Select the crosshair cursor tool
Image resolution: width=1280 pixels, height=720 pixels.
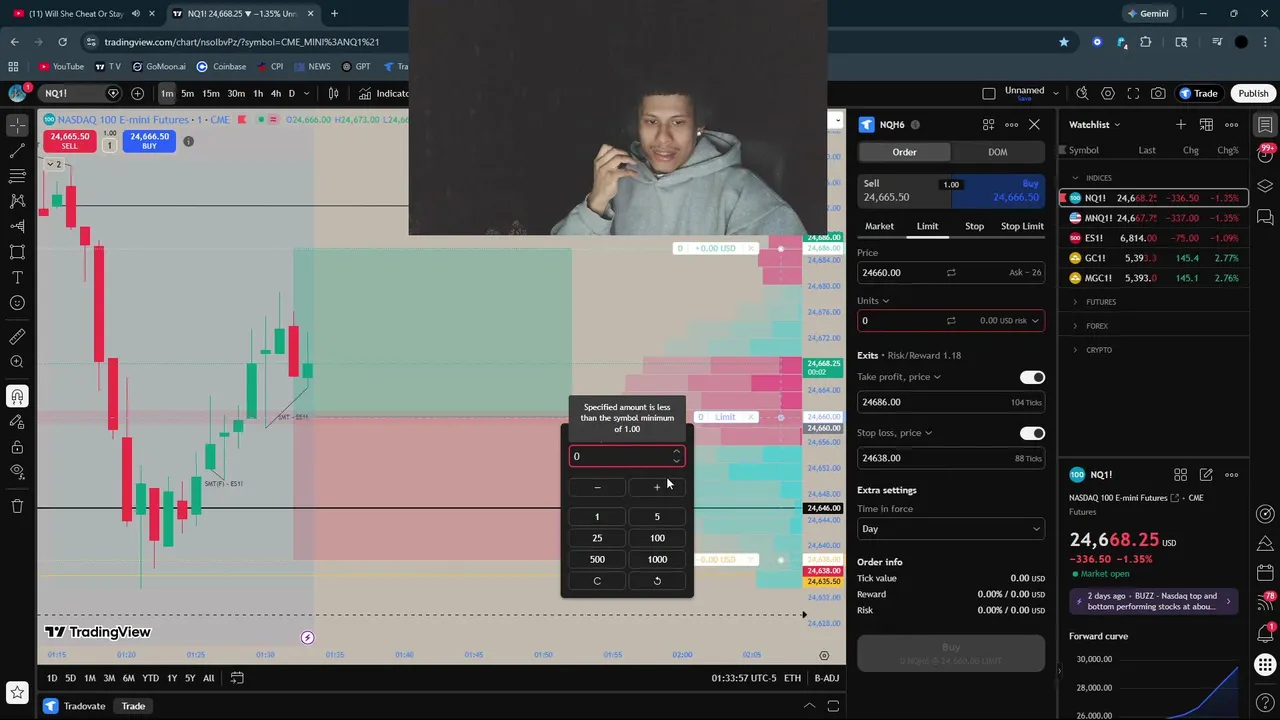pos(17,125)
